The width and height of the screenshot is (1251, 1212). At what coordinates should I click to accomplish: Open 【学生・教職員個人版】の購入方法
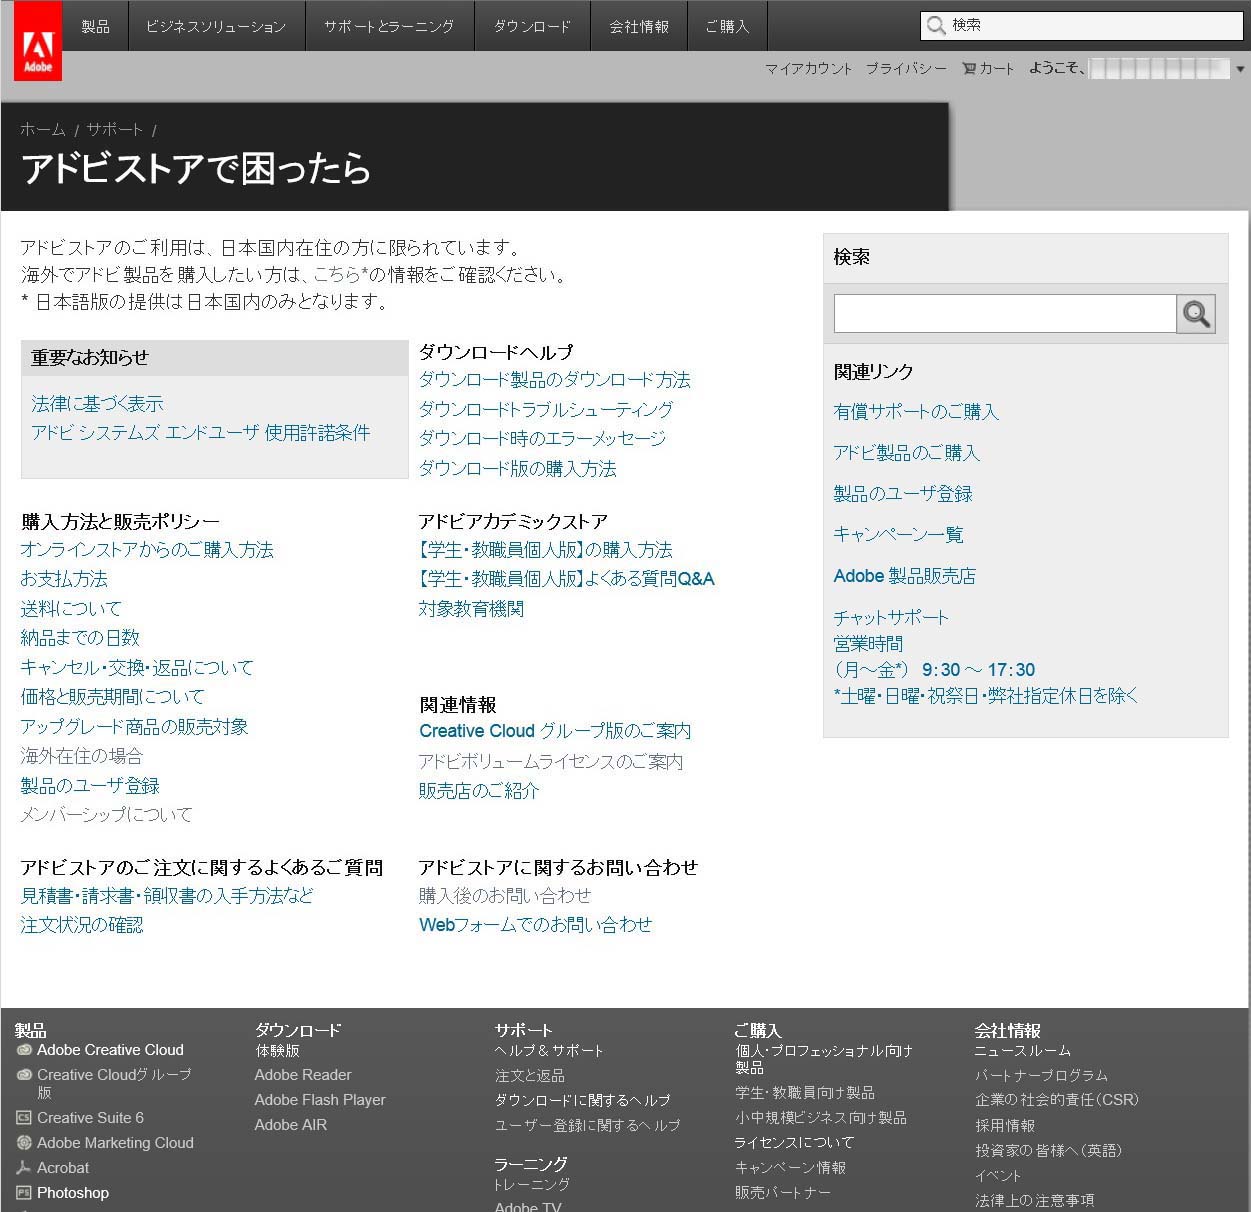coord(546,550)
